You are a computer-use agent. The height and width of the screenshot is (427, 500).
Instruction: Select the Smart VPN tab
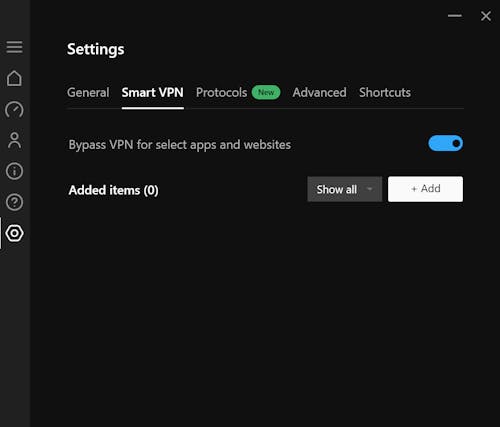152,92
